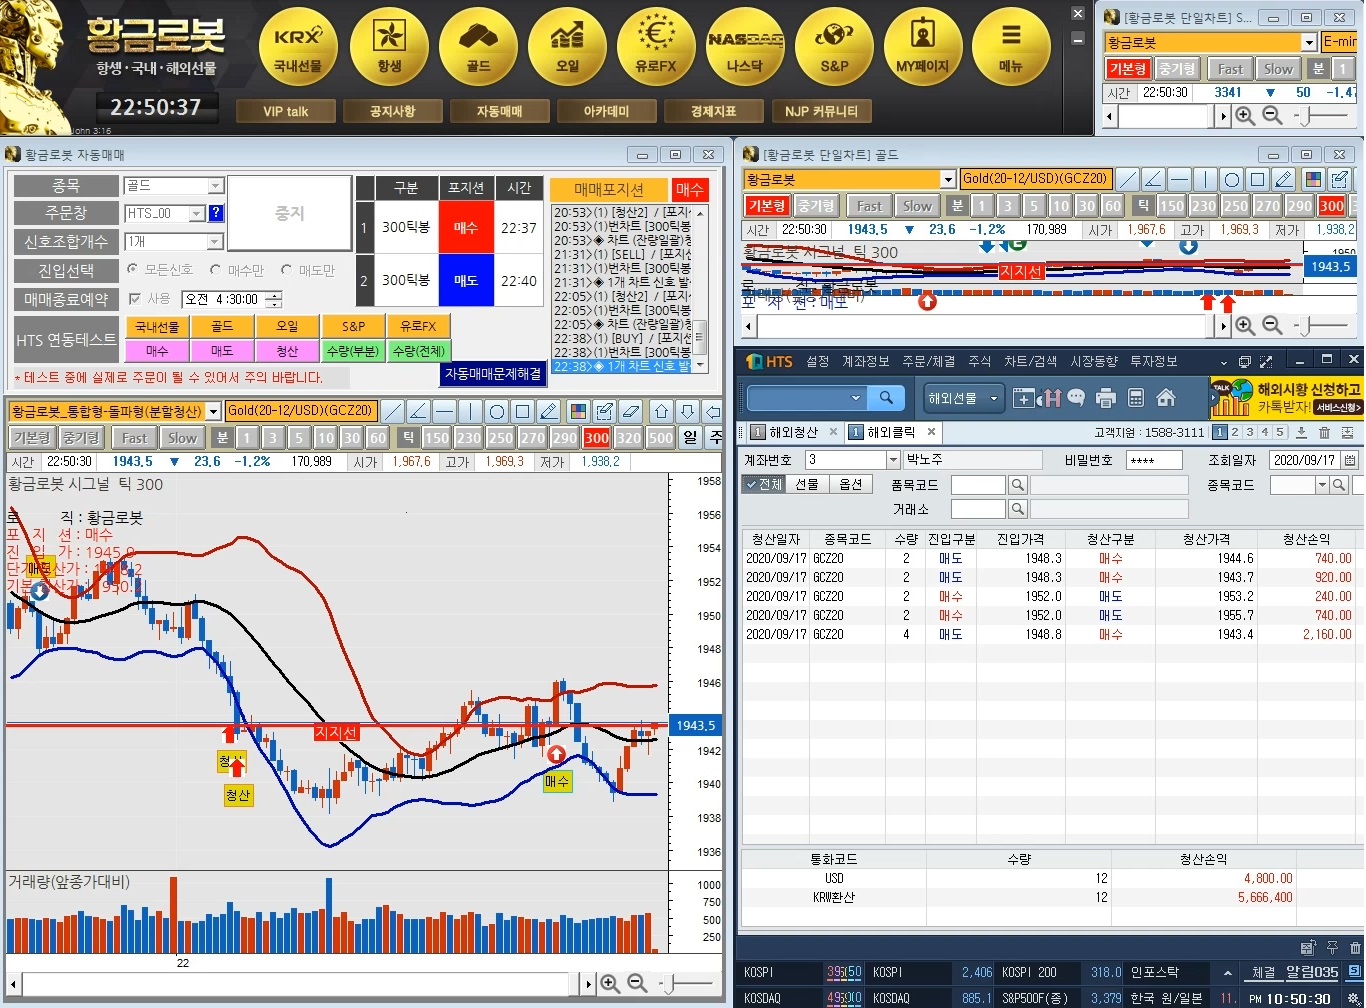Open 해외선물 dropdown in HTS toolbar
1366x1008 pixels.
pos(964,398)
